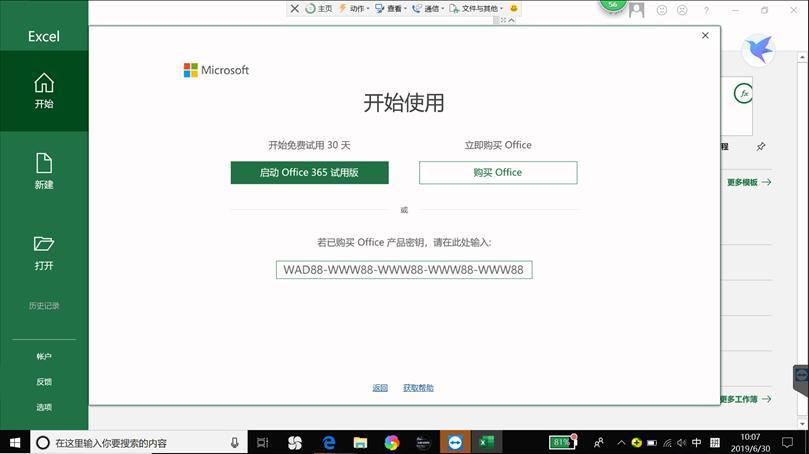Open the volume speaker tray icon
Screen dimensions: 809x454
click(x=682, y=443)
